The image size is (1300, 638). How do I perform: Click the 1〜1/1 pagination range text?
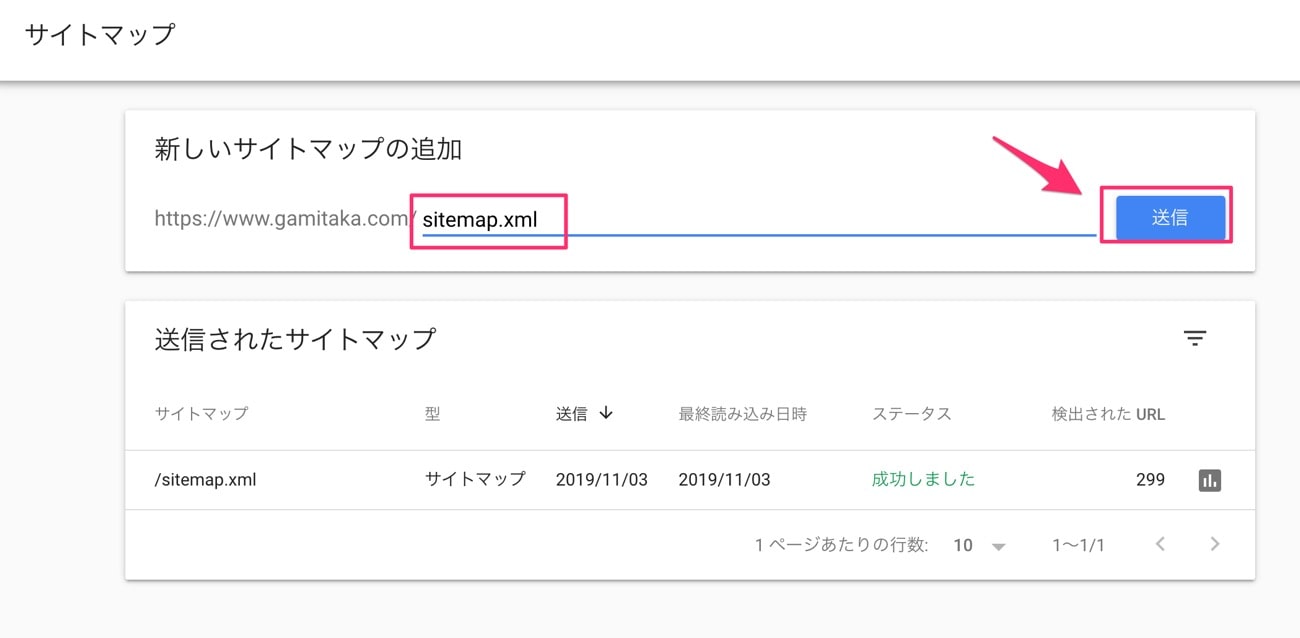coord(1078,545)
